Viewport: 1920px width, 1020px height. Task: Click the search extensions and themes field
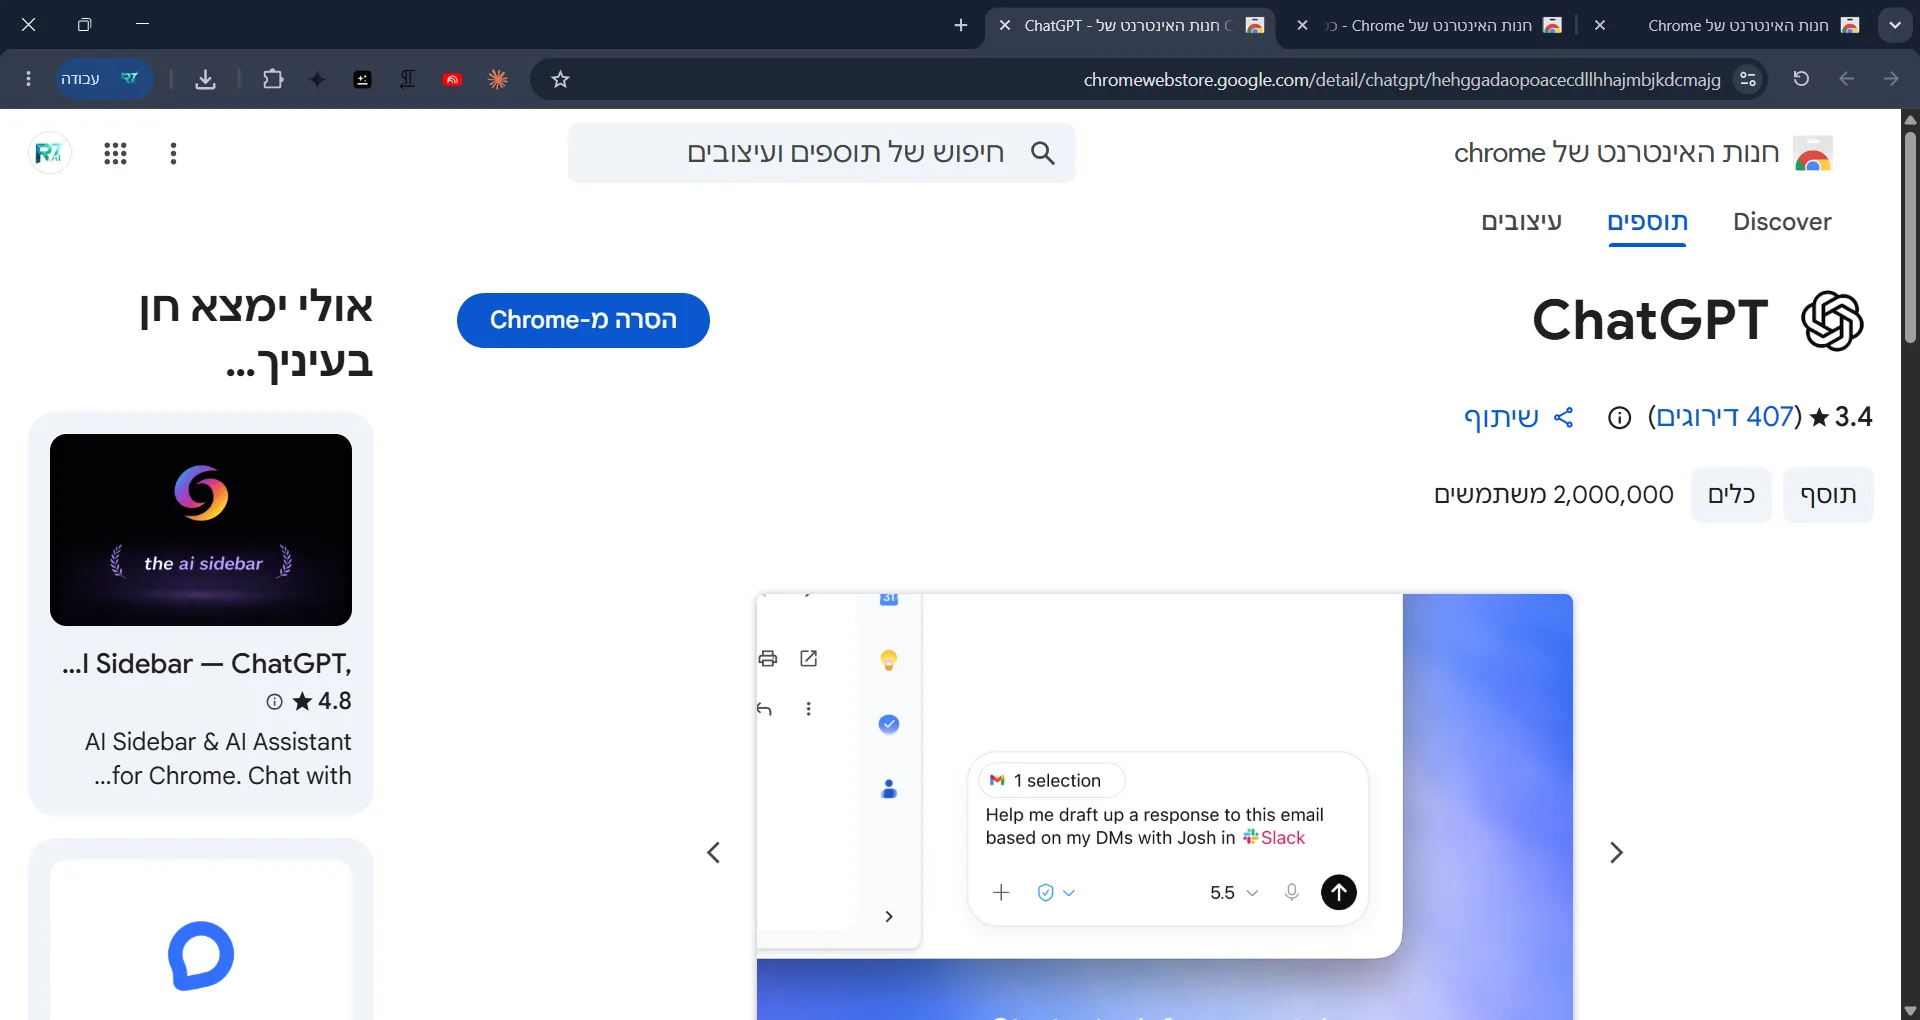[x=822, y=153]
